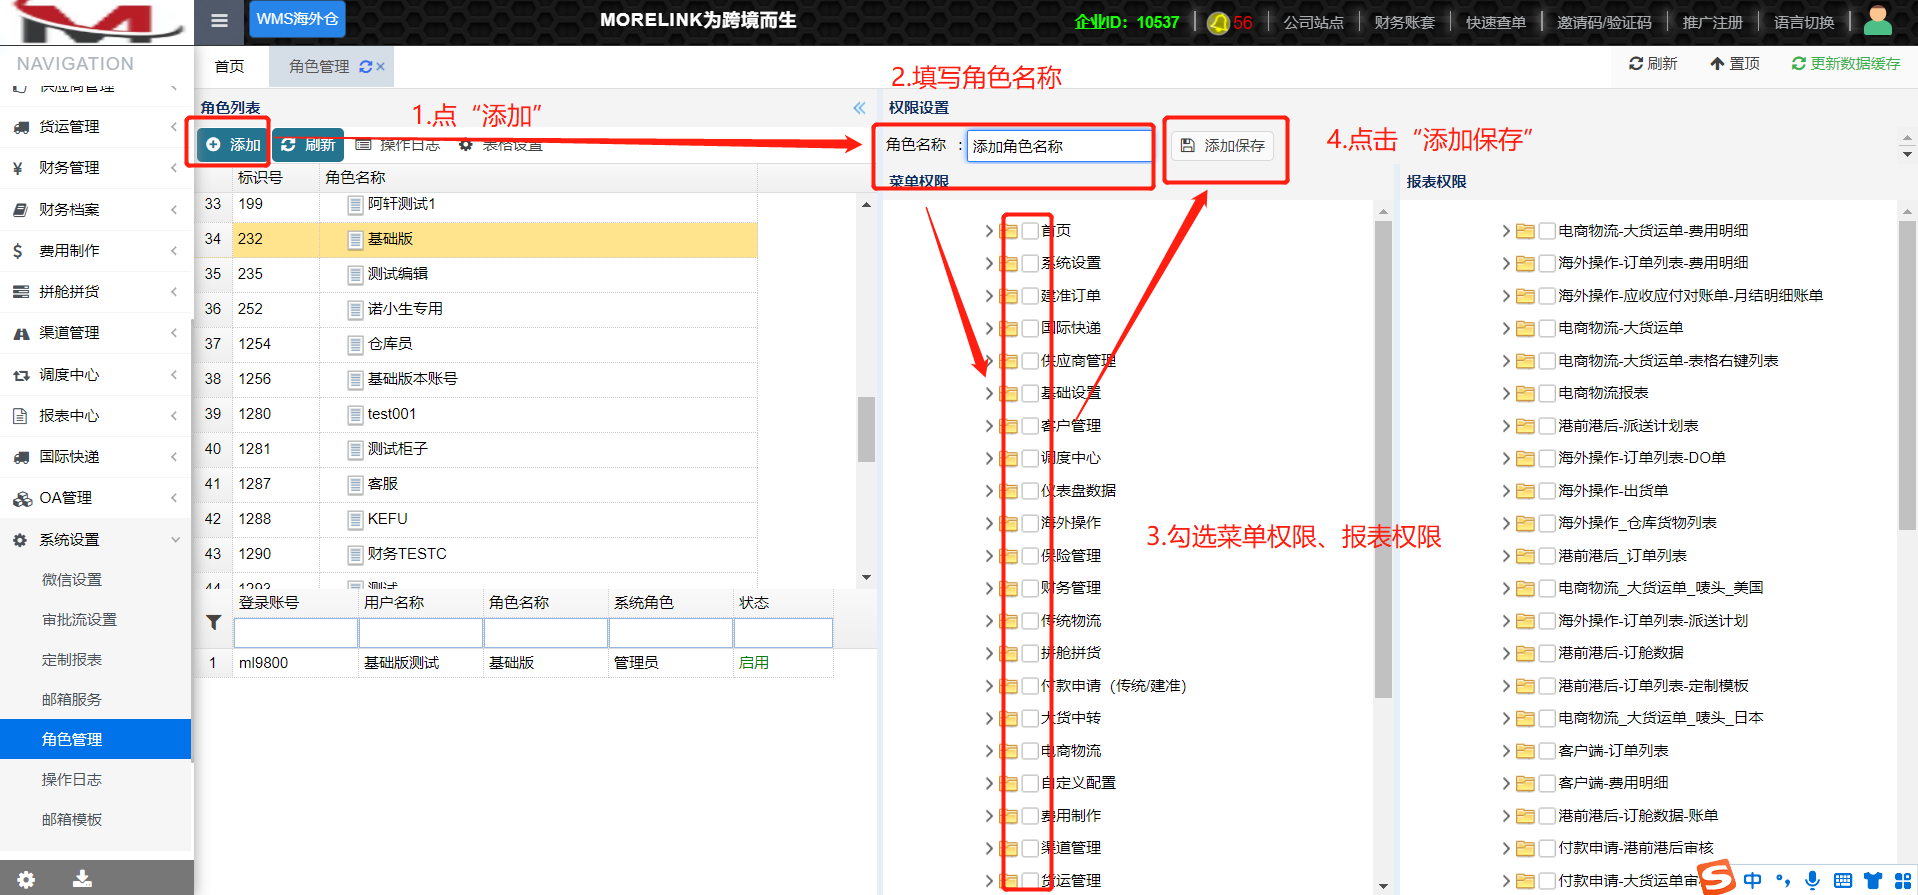Open 邮箱模板 in the sidebar

click(72, 820)
